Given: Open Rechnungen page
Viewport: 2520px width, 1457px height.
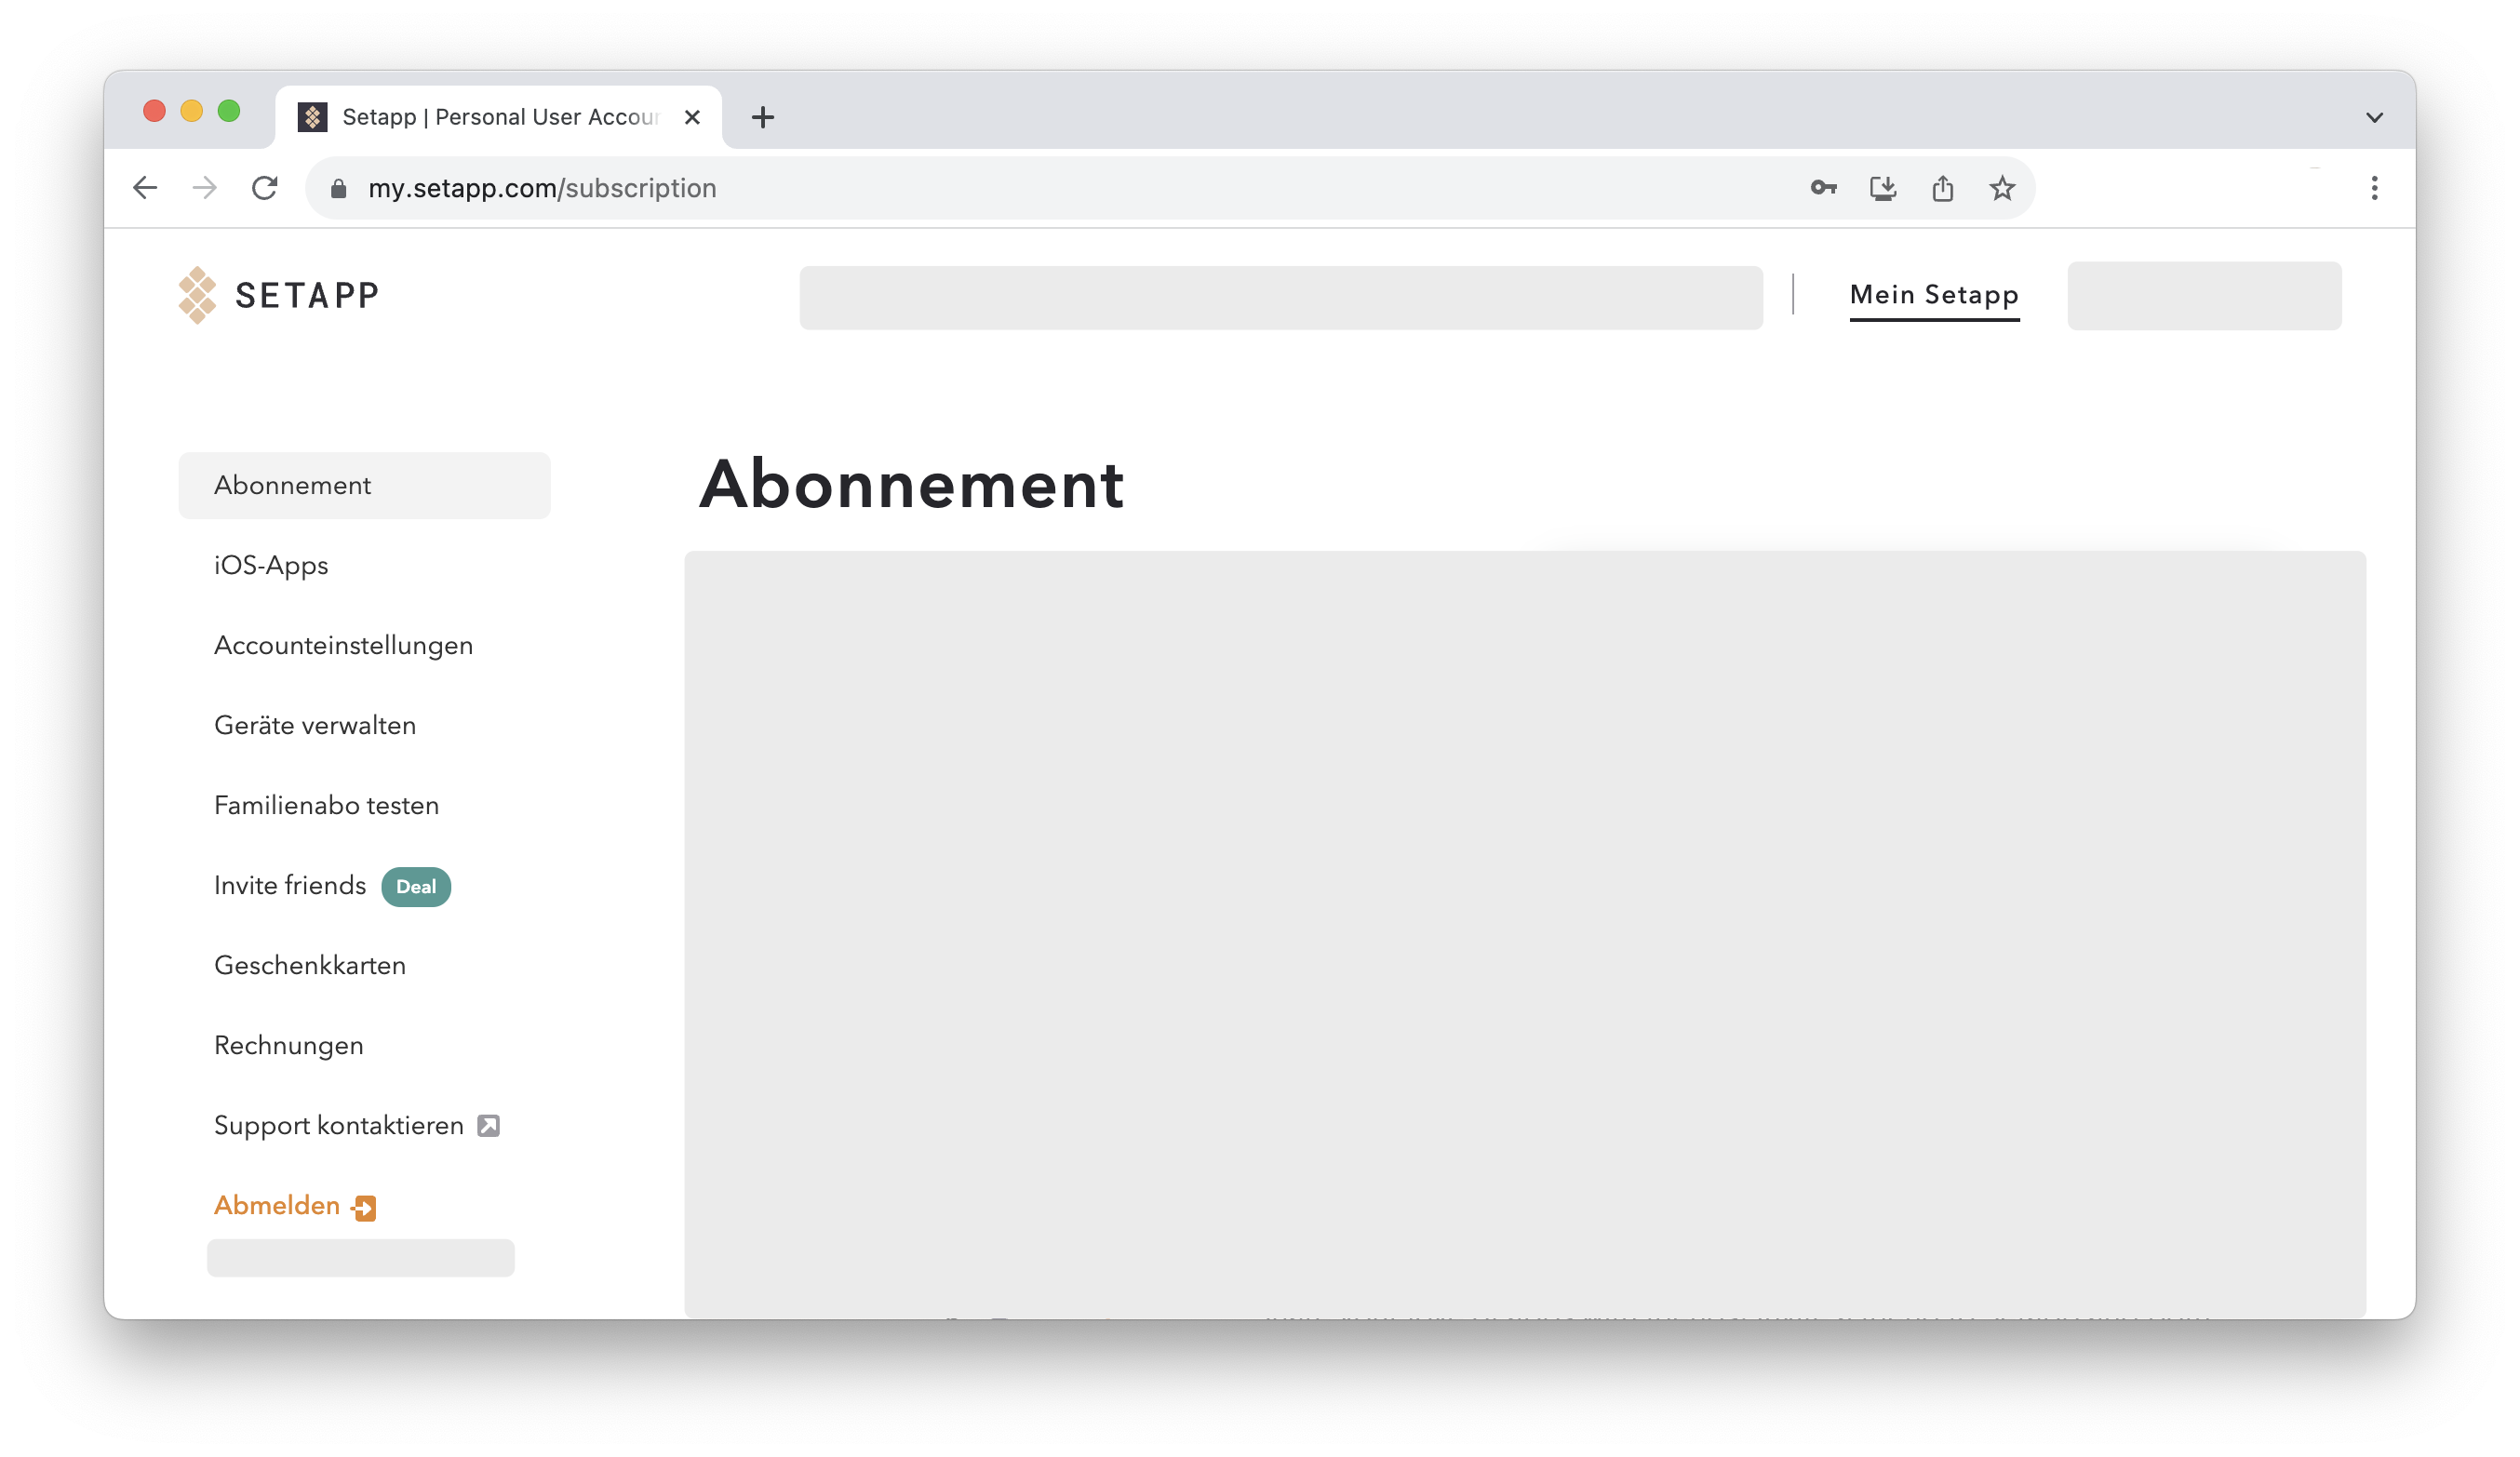Looking at the screenshot, I should 289,1046.
